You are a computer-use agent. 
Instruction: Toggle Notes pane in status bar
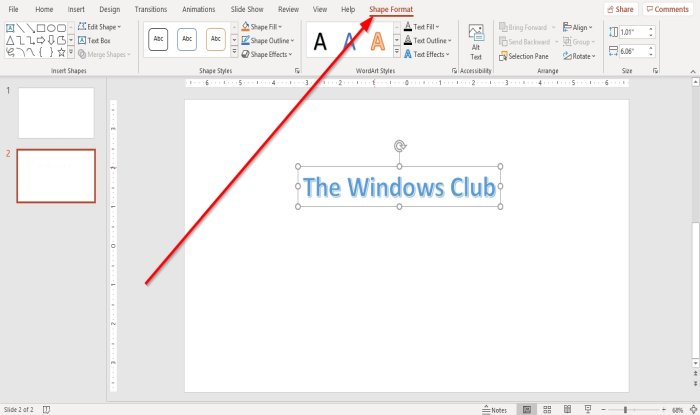(x=495, y=410)
